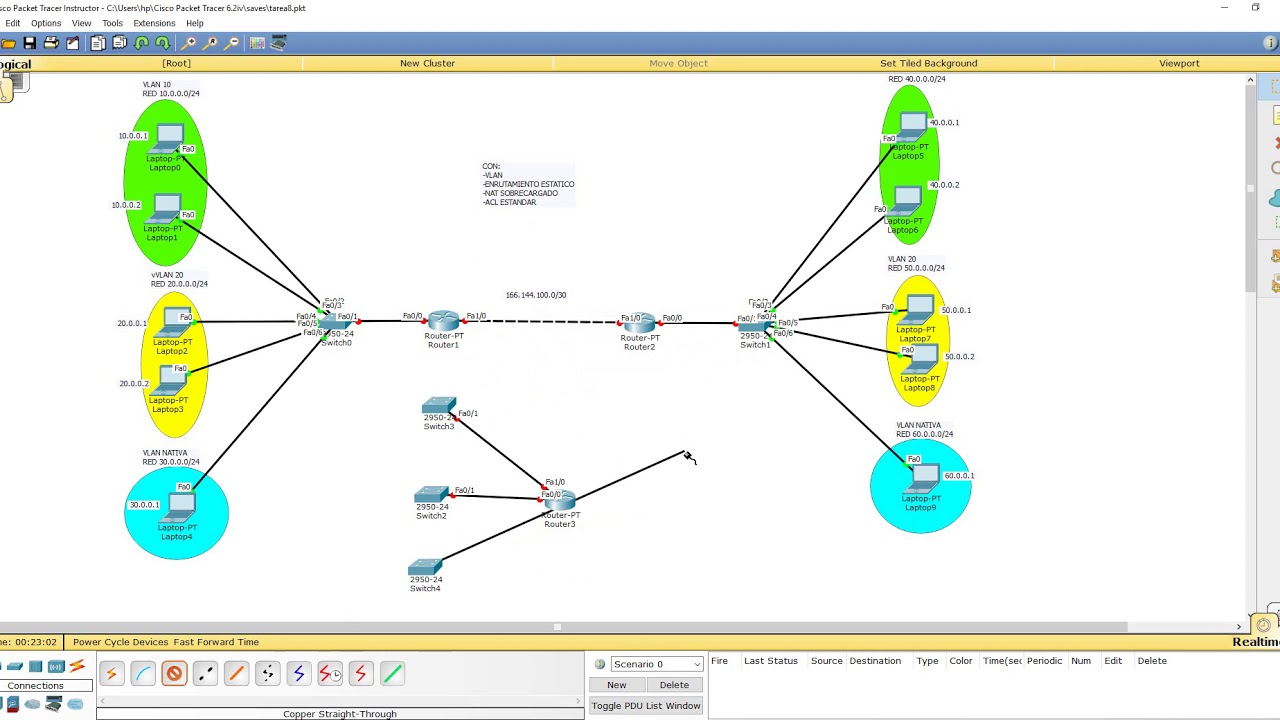This screenshot has height=720, width=1280.
Task: Click the Router1 device on canvas
Action: [x=443, y=322]
